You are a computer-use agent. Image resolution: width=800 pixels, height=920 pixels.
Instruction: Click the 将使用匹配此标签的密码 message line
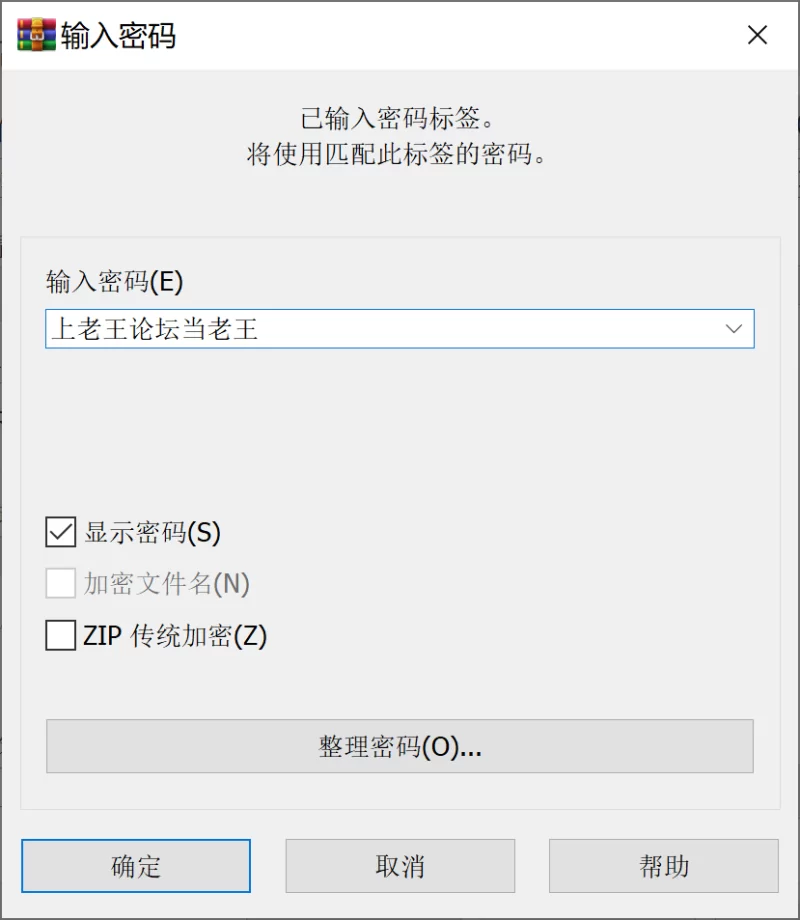coord(398,156)
